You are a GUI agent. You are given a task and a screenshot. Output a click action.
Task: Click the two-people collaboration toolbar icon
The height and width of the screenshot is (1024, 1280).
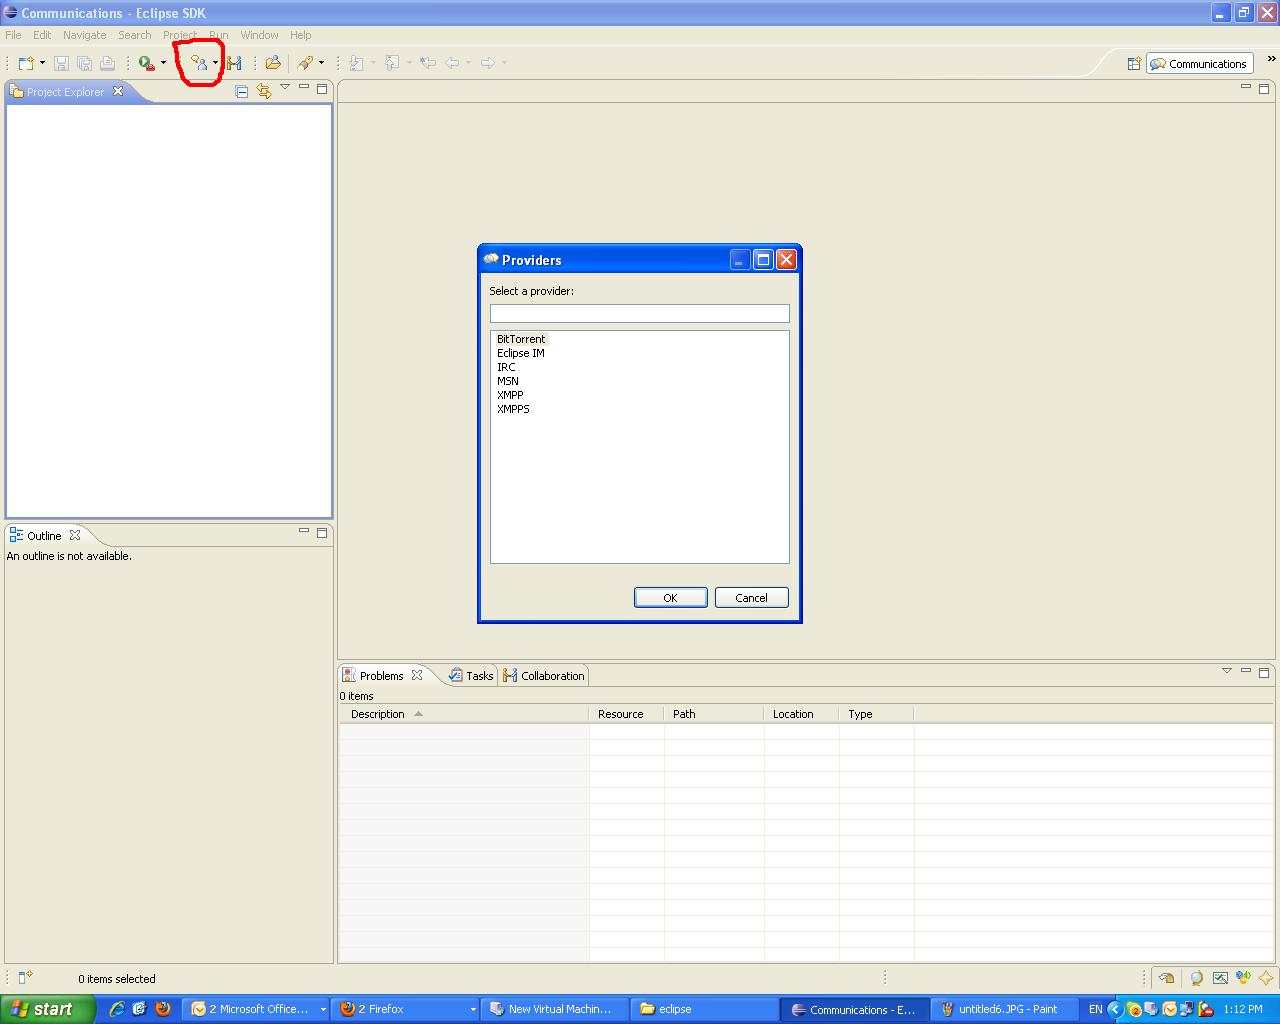[234, 63]
